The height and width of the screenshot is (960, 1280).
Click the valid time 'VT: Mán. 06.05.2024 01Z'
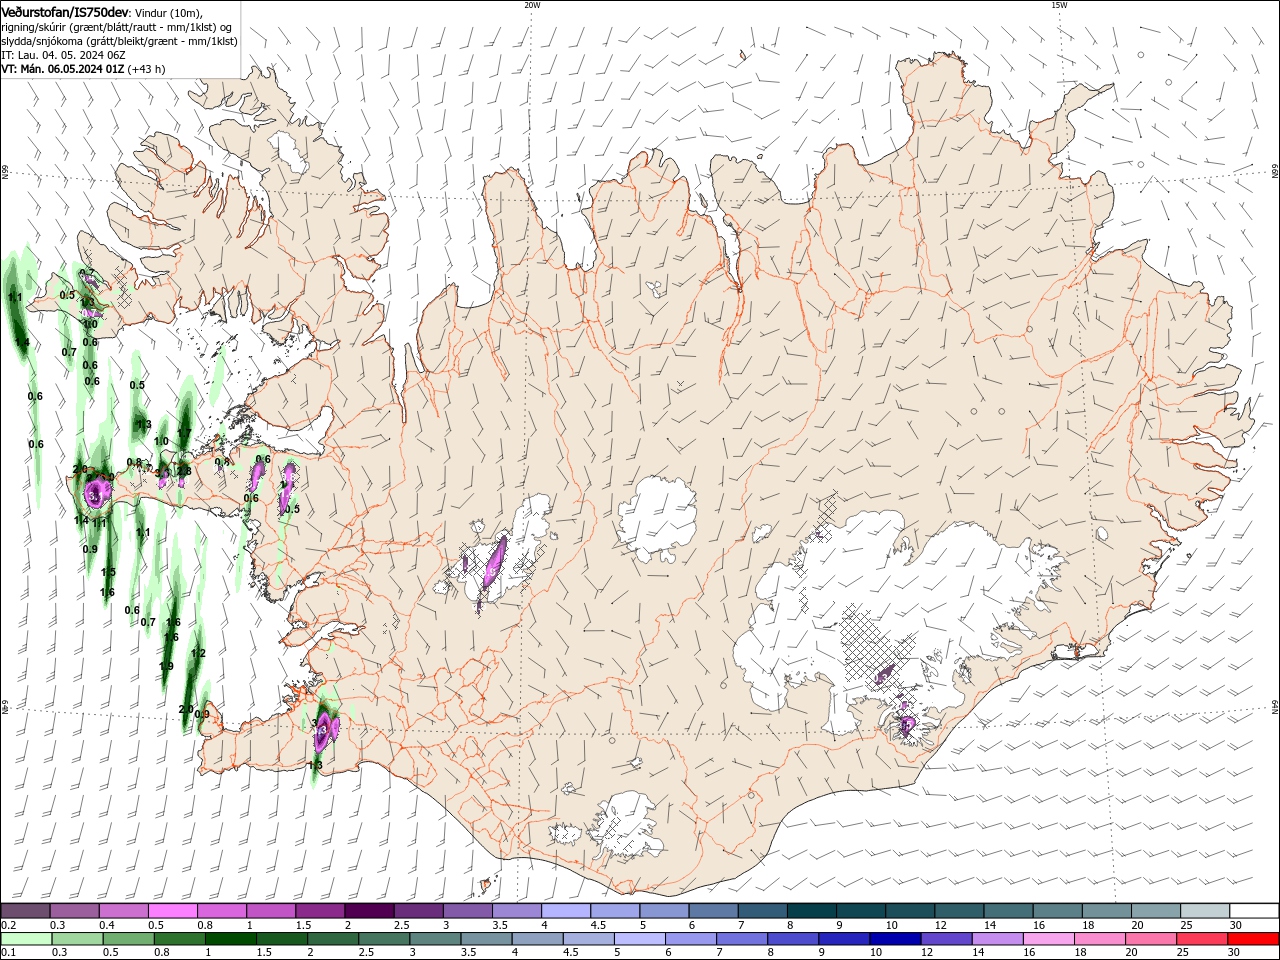pyautogui.click(x=62, y=69)
